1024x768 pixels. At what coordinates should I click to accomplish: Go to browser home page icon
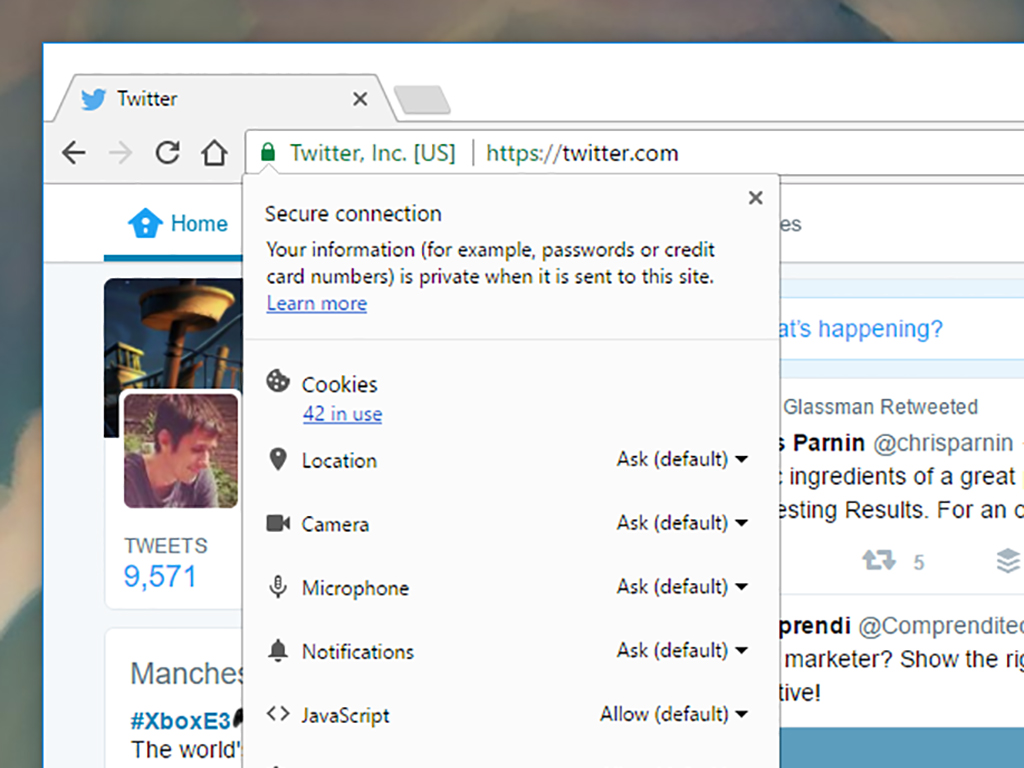pyautogui.click(x=213, y=153)
